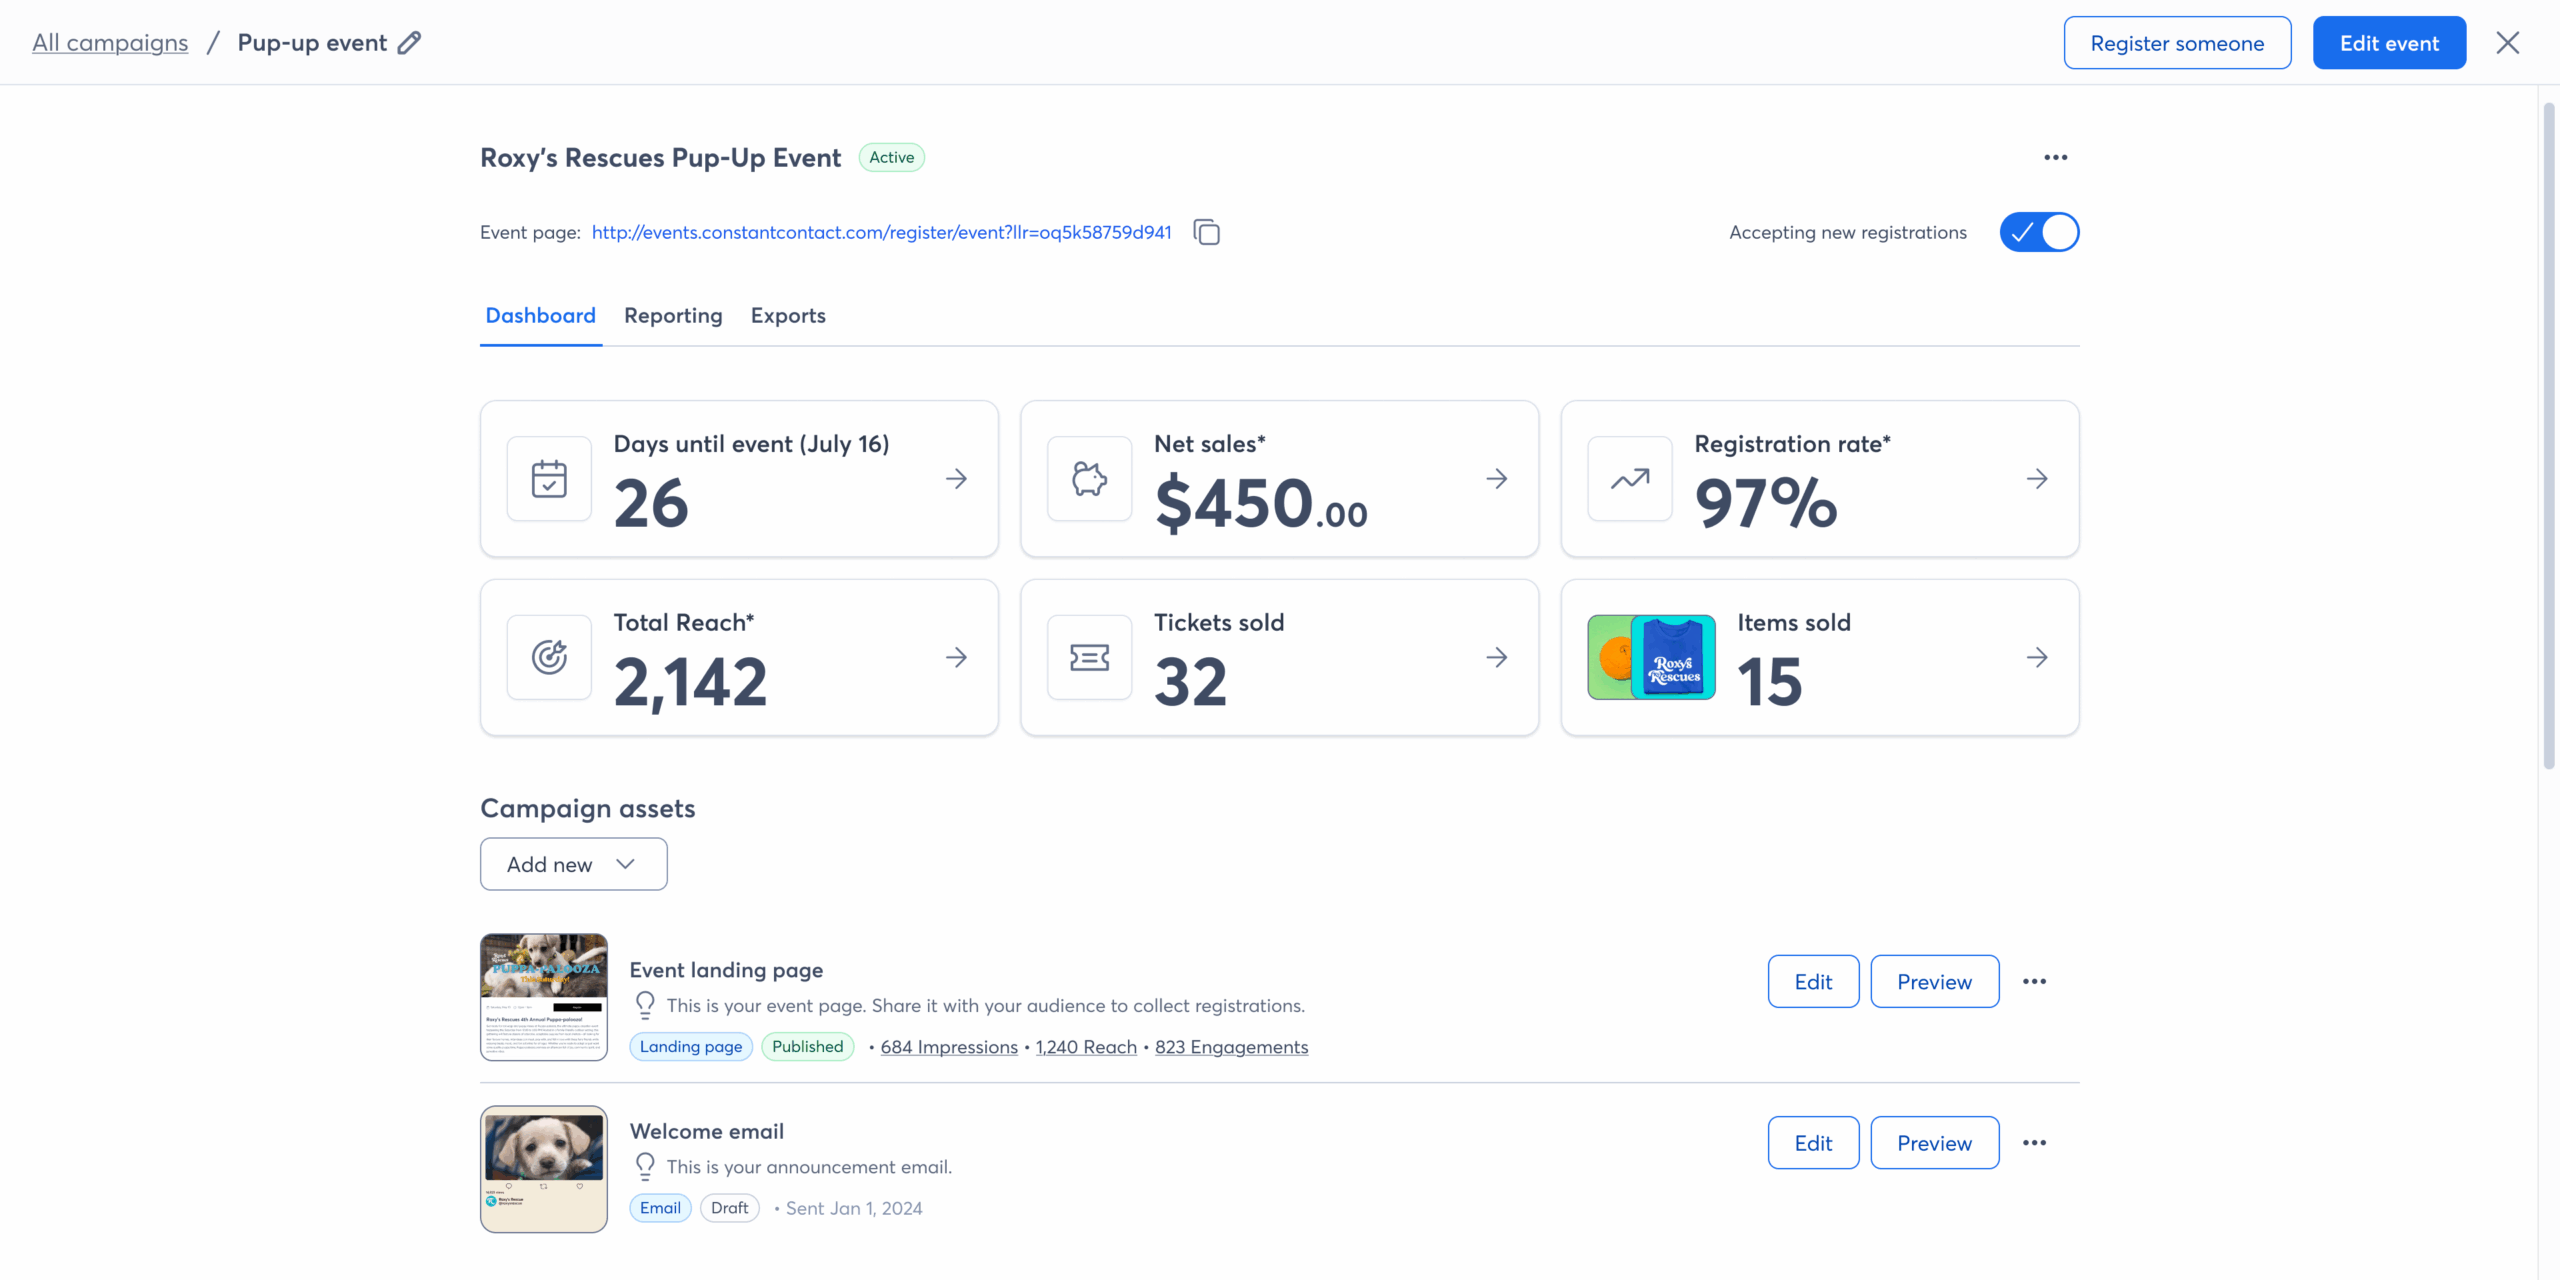This screenshot has height=1280, width=2560.
Task: Open Items sold details arrow
Action: click(2037, 657)
